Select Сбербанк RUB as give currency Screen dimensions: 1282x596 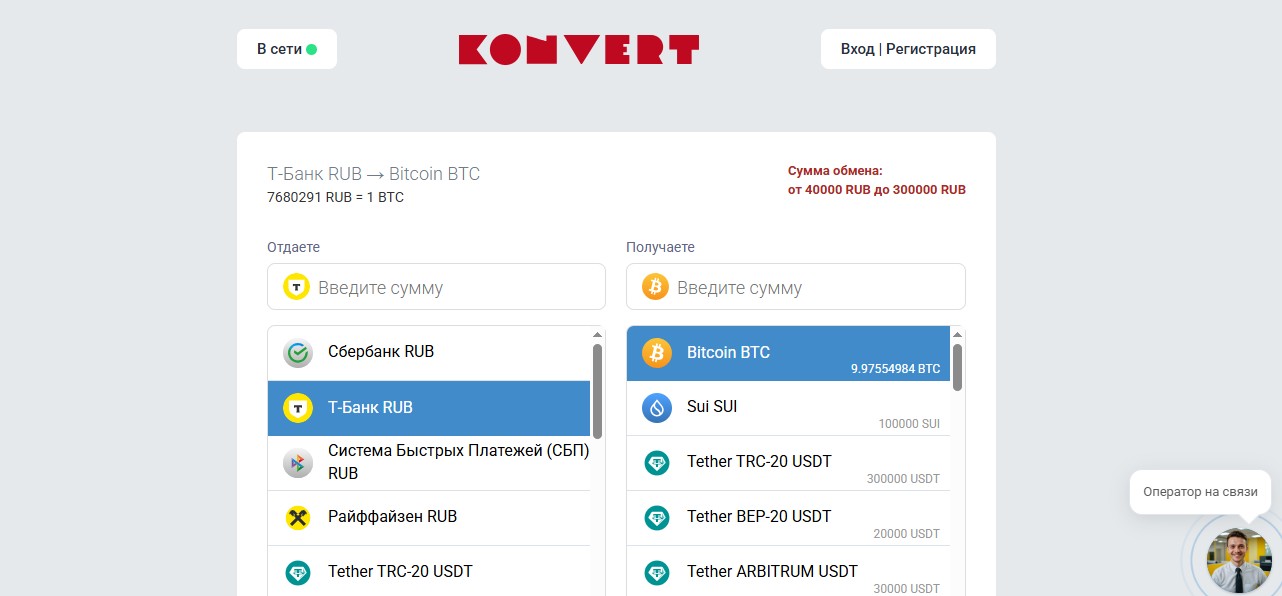tap(429, 353)
